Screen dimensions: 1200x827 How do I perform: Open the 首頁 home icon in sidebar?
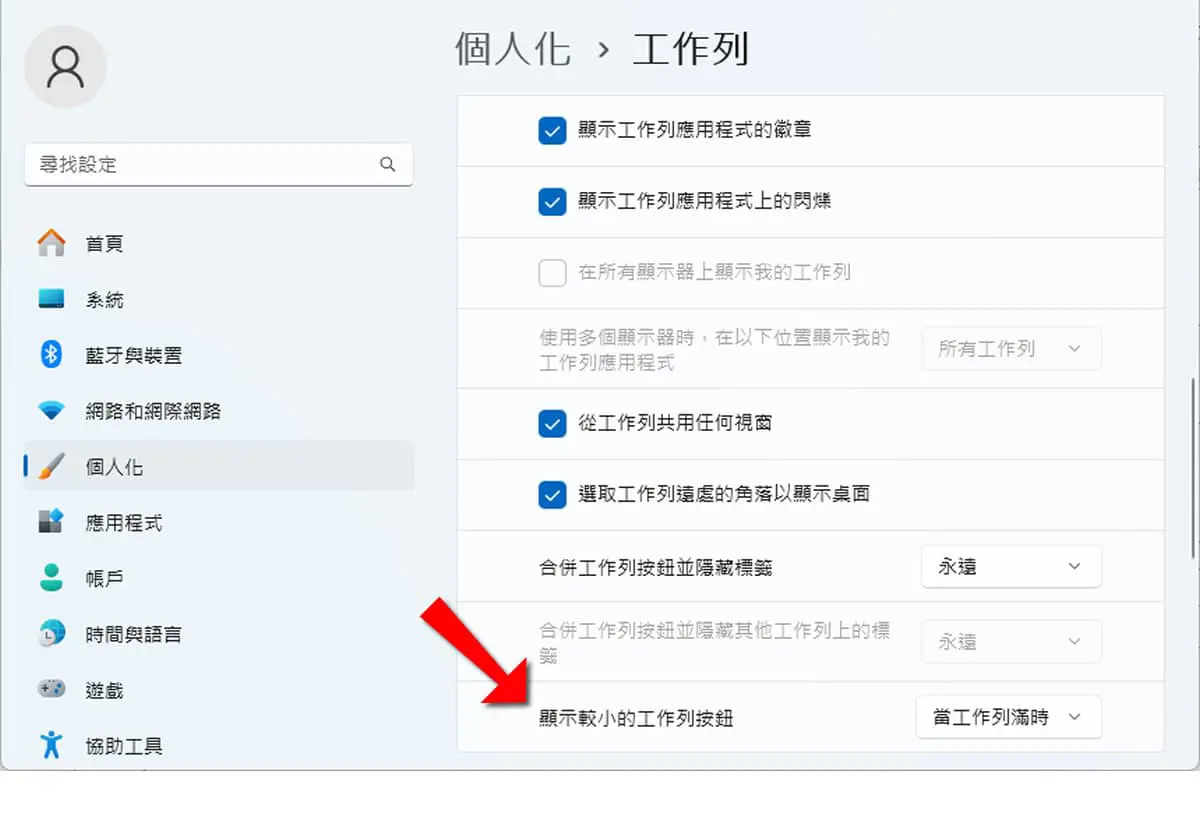(x=51, y=243)
